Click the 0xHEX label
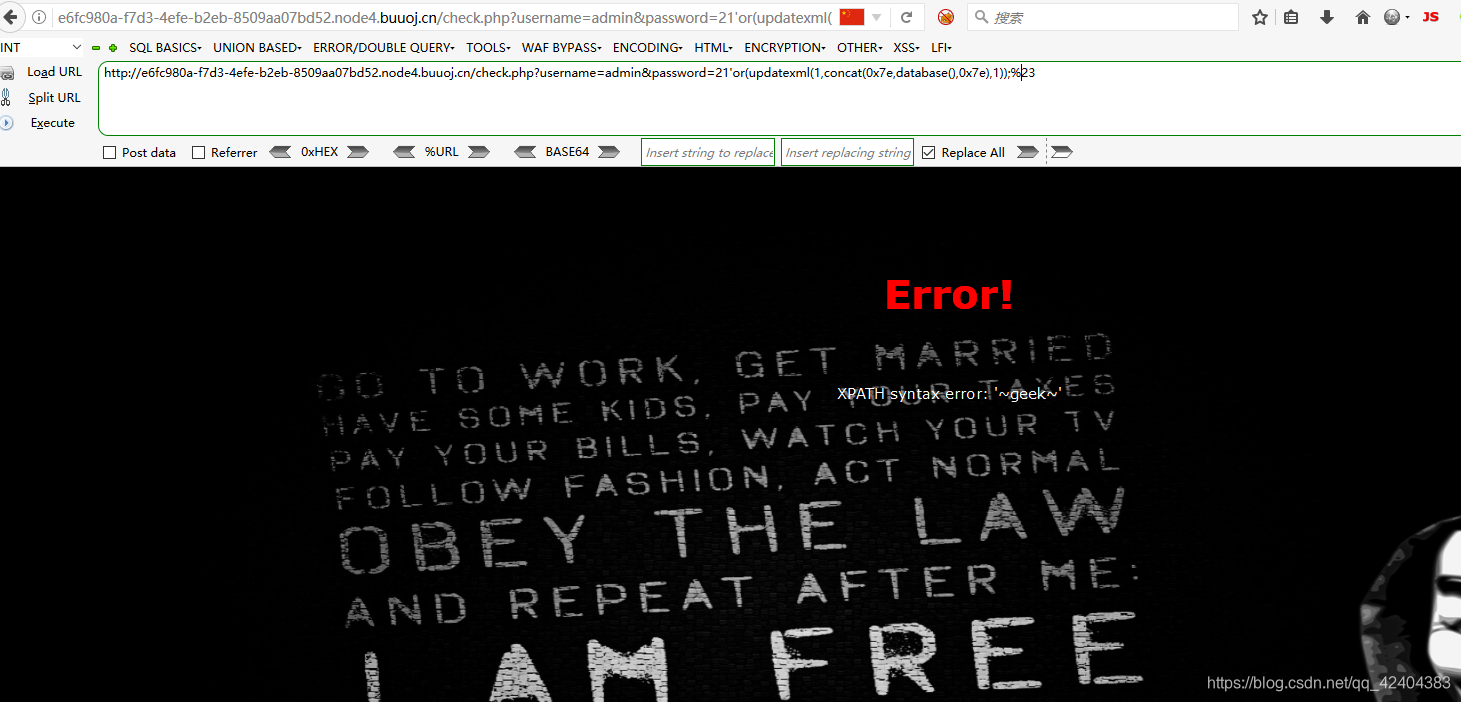This screenshot has height=702, width=1461. tap(320, 152)
